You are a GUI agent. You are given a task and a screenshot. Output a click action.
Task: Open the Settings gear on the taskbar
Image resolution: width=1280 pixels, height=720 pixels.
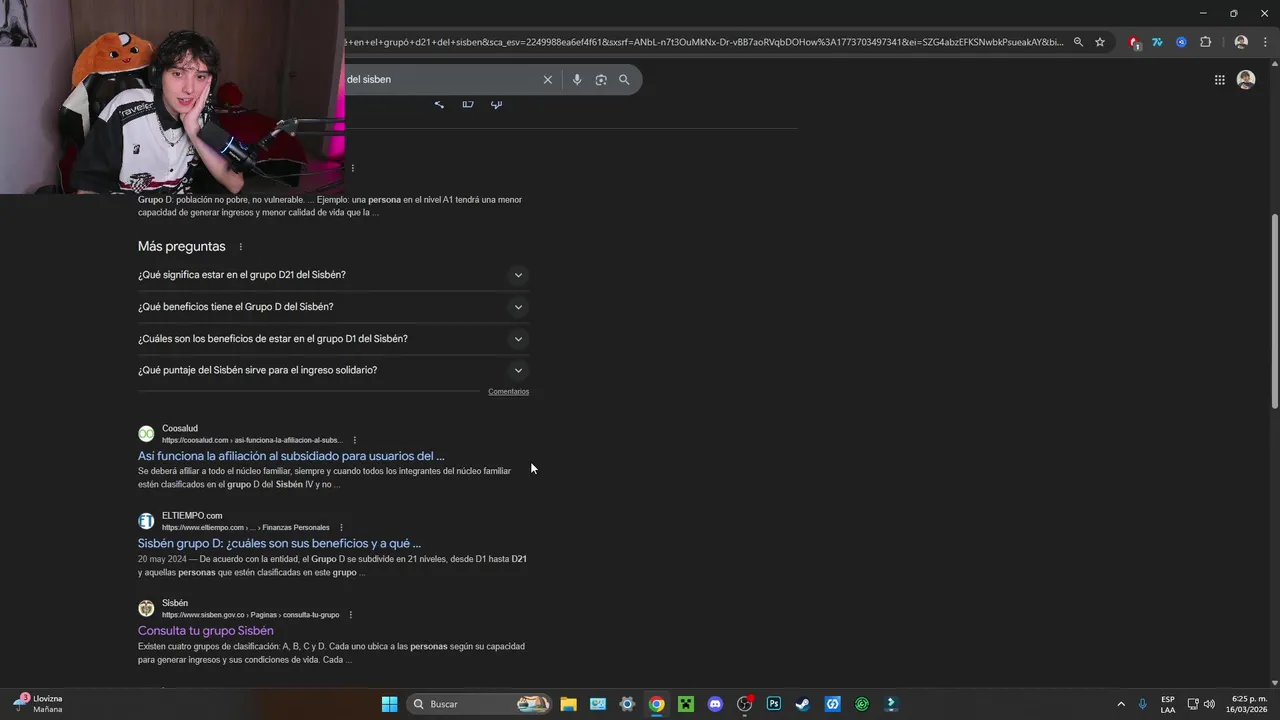(x=627, y=704)
